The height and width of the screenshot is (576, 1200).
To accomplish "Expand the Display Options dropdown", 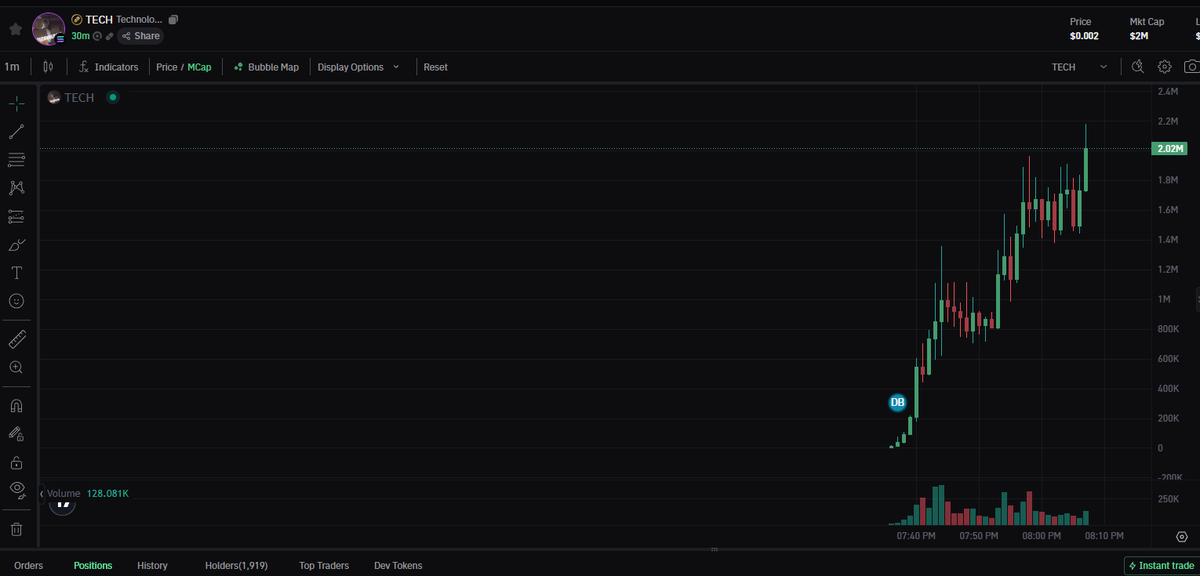I will tap(358, 67).
